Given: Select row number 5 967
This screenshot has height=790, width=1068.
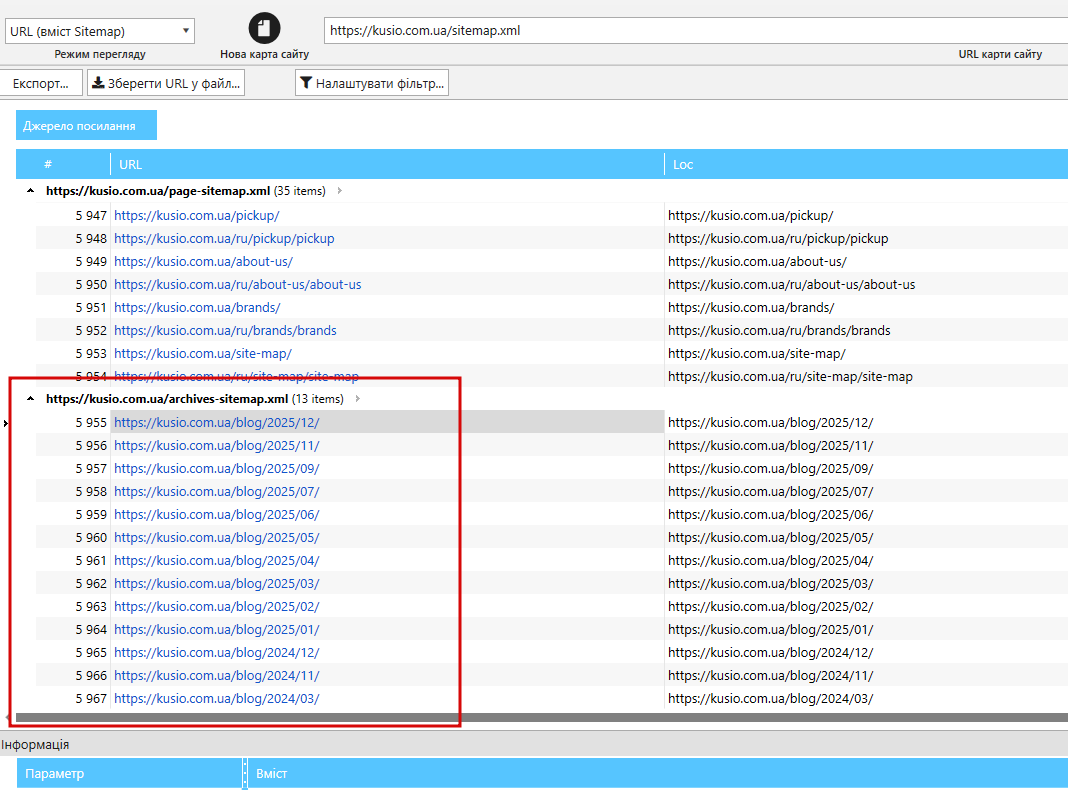Looking at the screenshot, I should pos(91,699).
